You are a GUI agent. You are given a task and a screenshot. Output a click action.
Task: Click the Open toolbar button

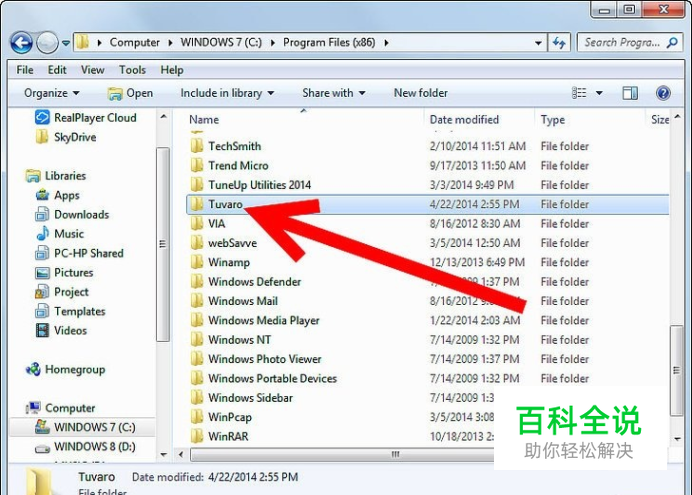pyautogui.click(x=131, y=93)
